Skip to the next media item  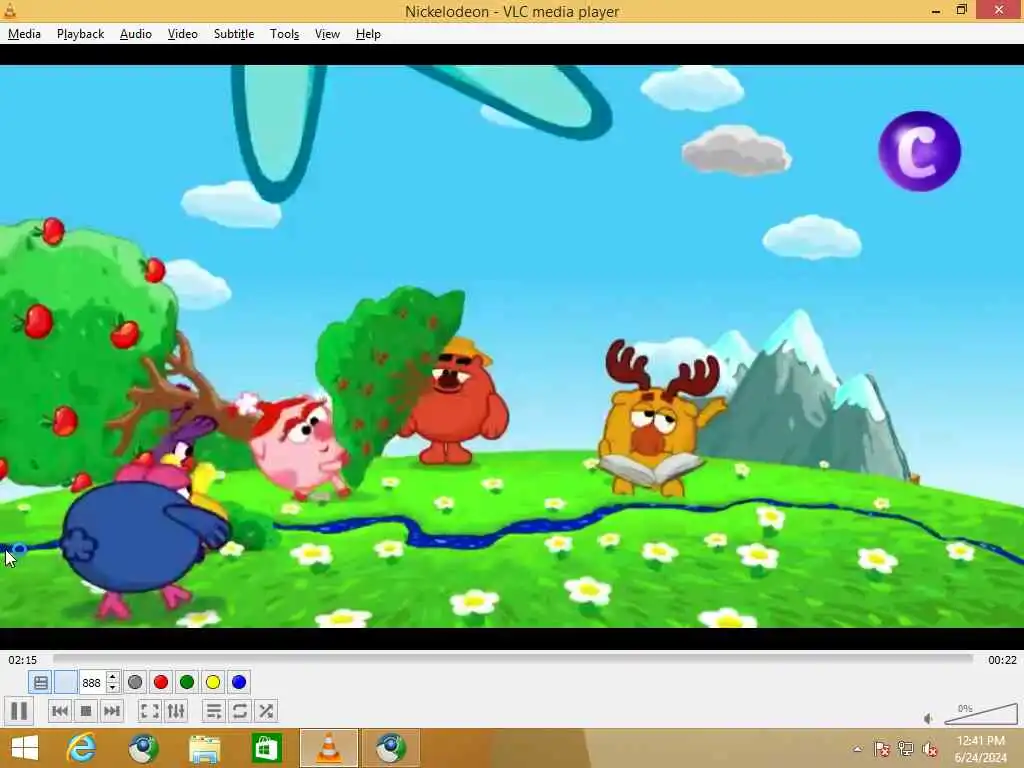click(112, 711)
